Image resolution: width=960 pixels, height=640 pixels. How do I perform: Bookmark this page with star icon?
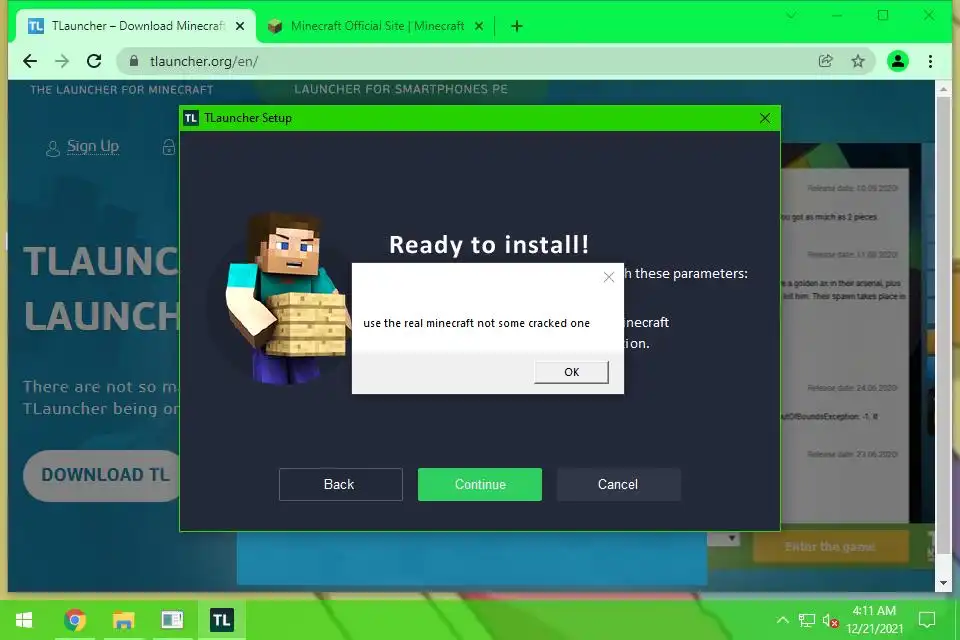tap(858, 61)
